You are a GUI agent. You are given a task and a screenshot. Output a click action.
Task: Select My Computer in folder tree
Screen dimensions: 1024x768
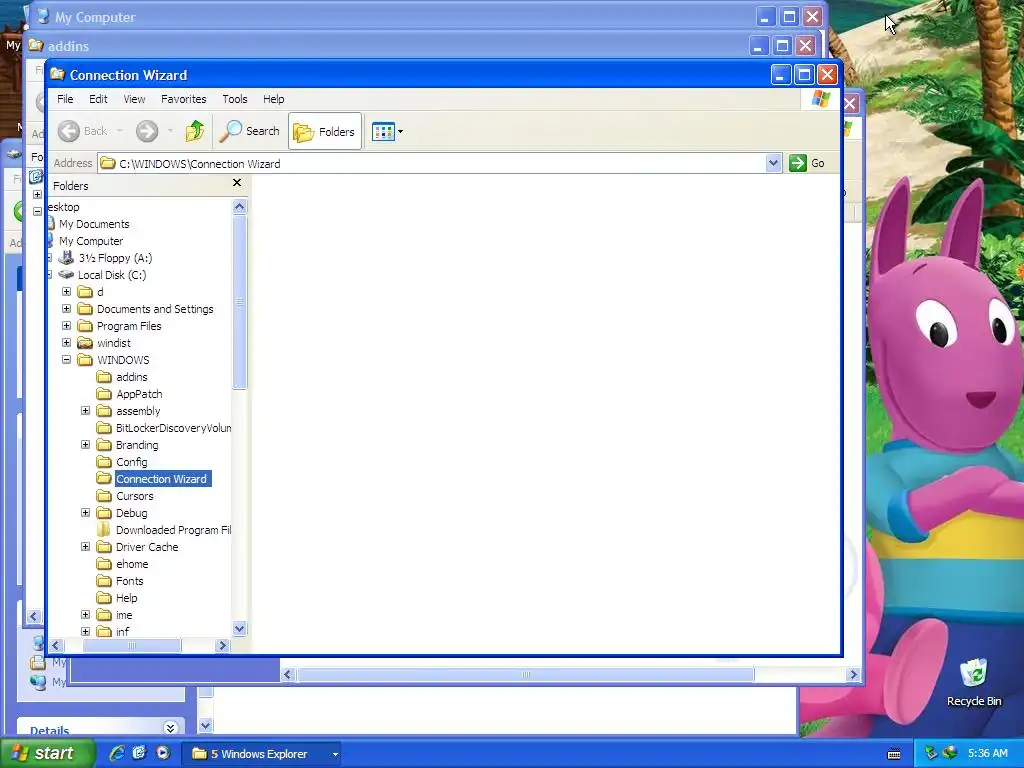click(91, 241)
